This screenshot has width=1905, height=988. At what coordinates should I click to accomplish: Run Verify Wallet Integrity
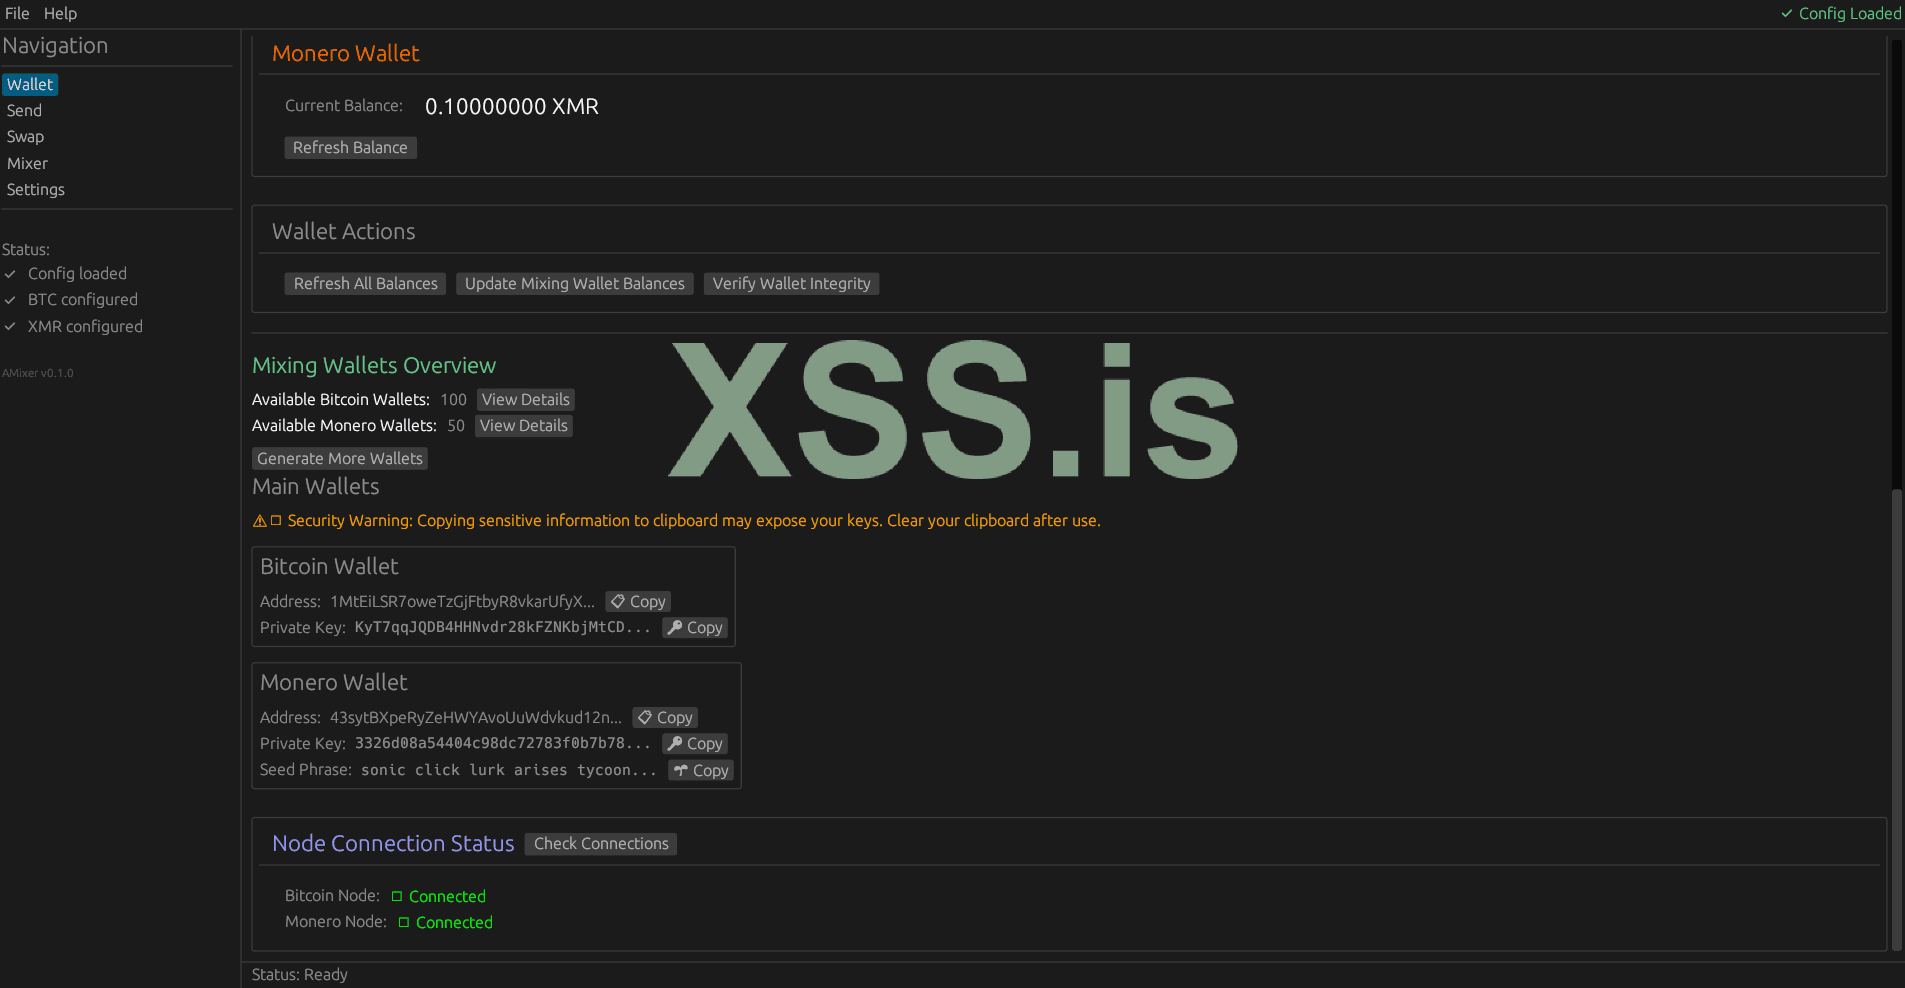pos(791,283)
